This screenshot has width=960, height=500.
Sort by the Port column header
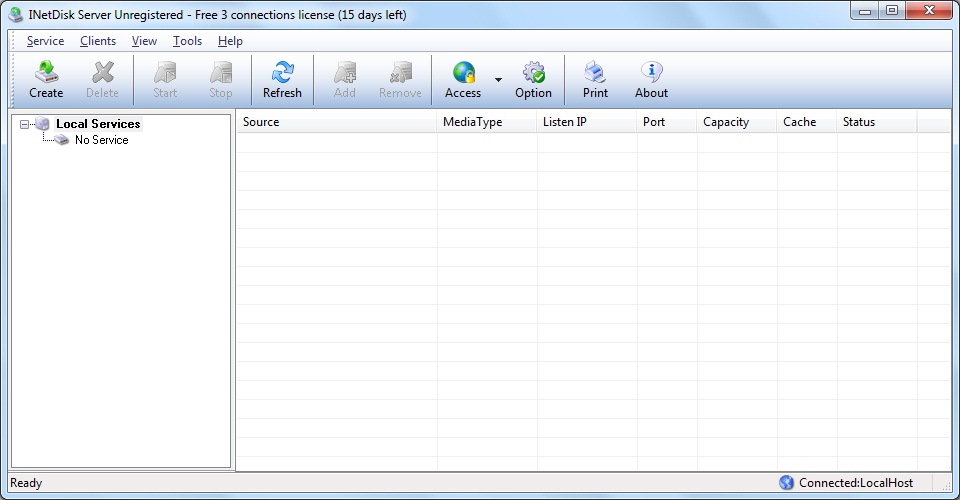tap(667, 122)
